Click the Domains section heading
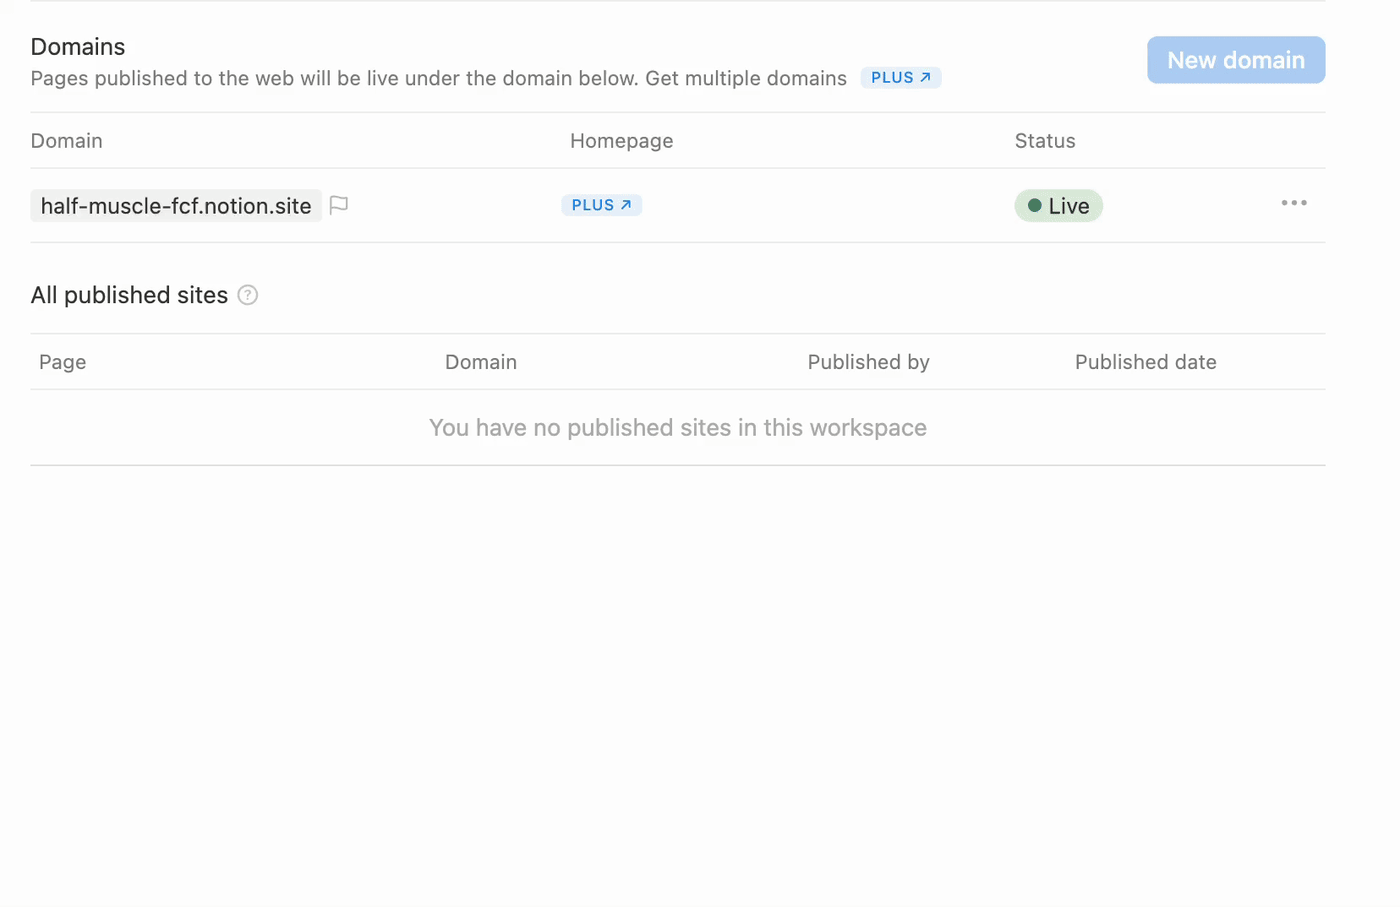The height and width of the screenshot is (907, 1400). 78,47
